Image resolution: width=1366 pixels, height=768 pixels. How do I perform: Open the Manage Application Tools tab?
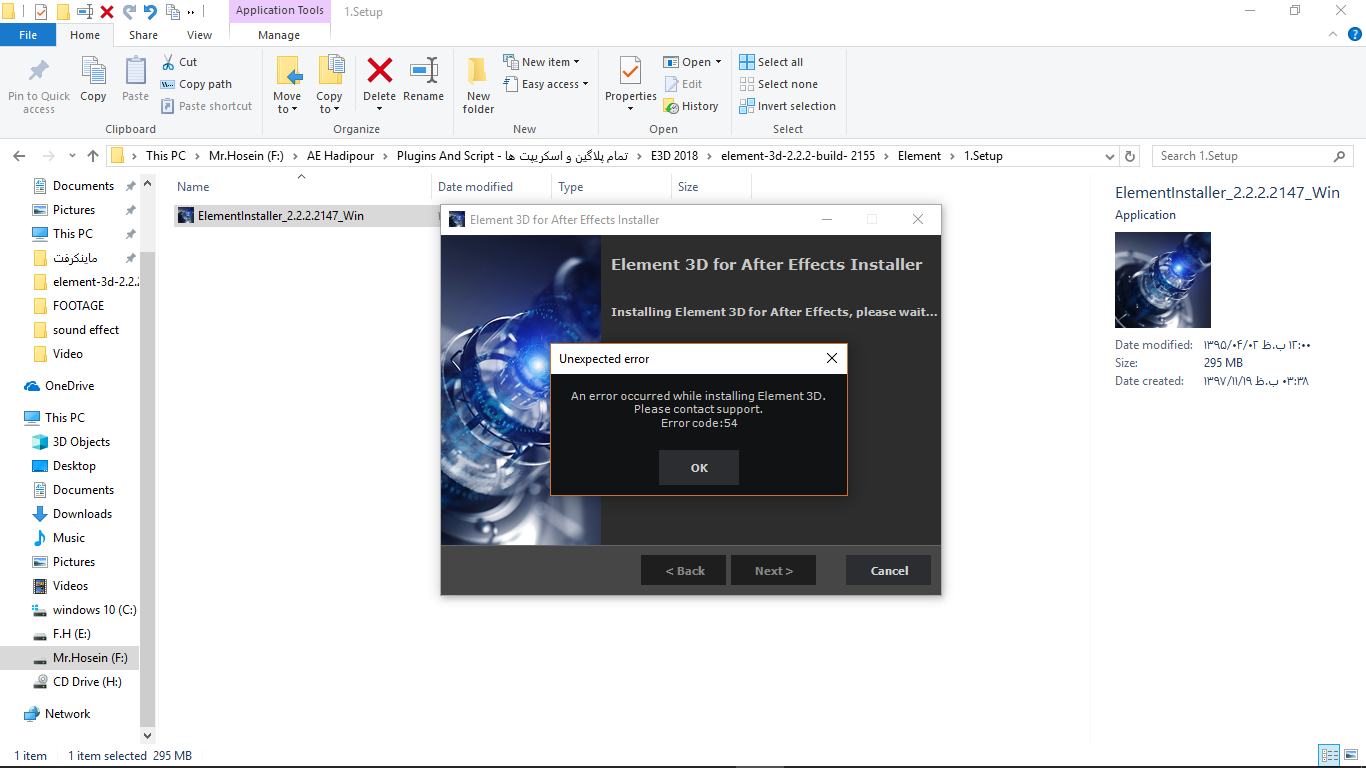(x=279, y=35)
